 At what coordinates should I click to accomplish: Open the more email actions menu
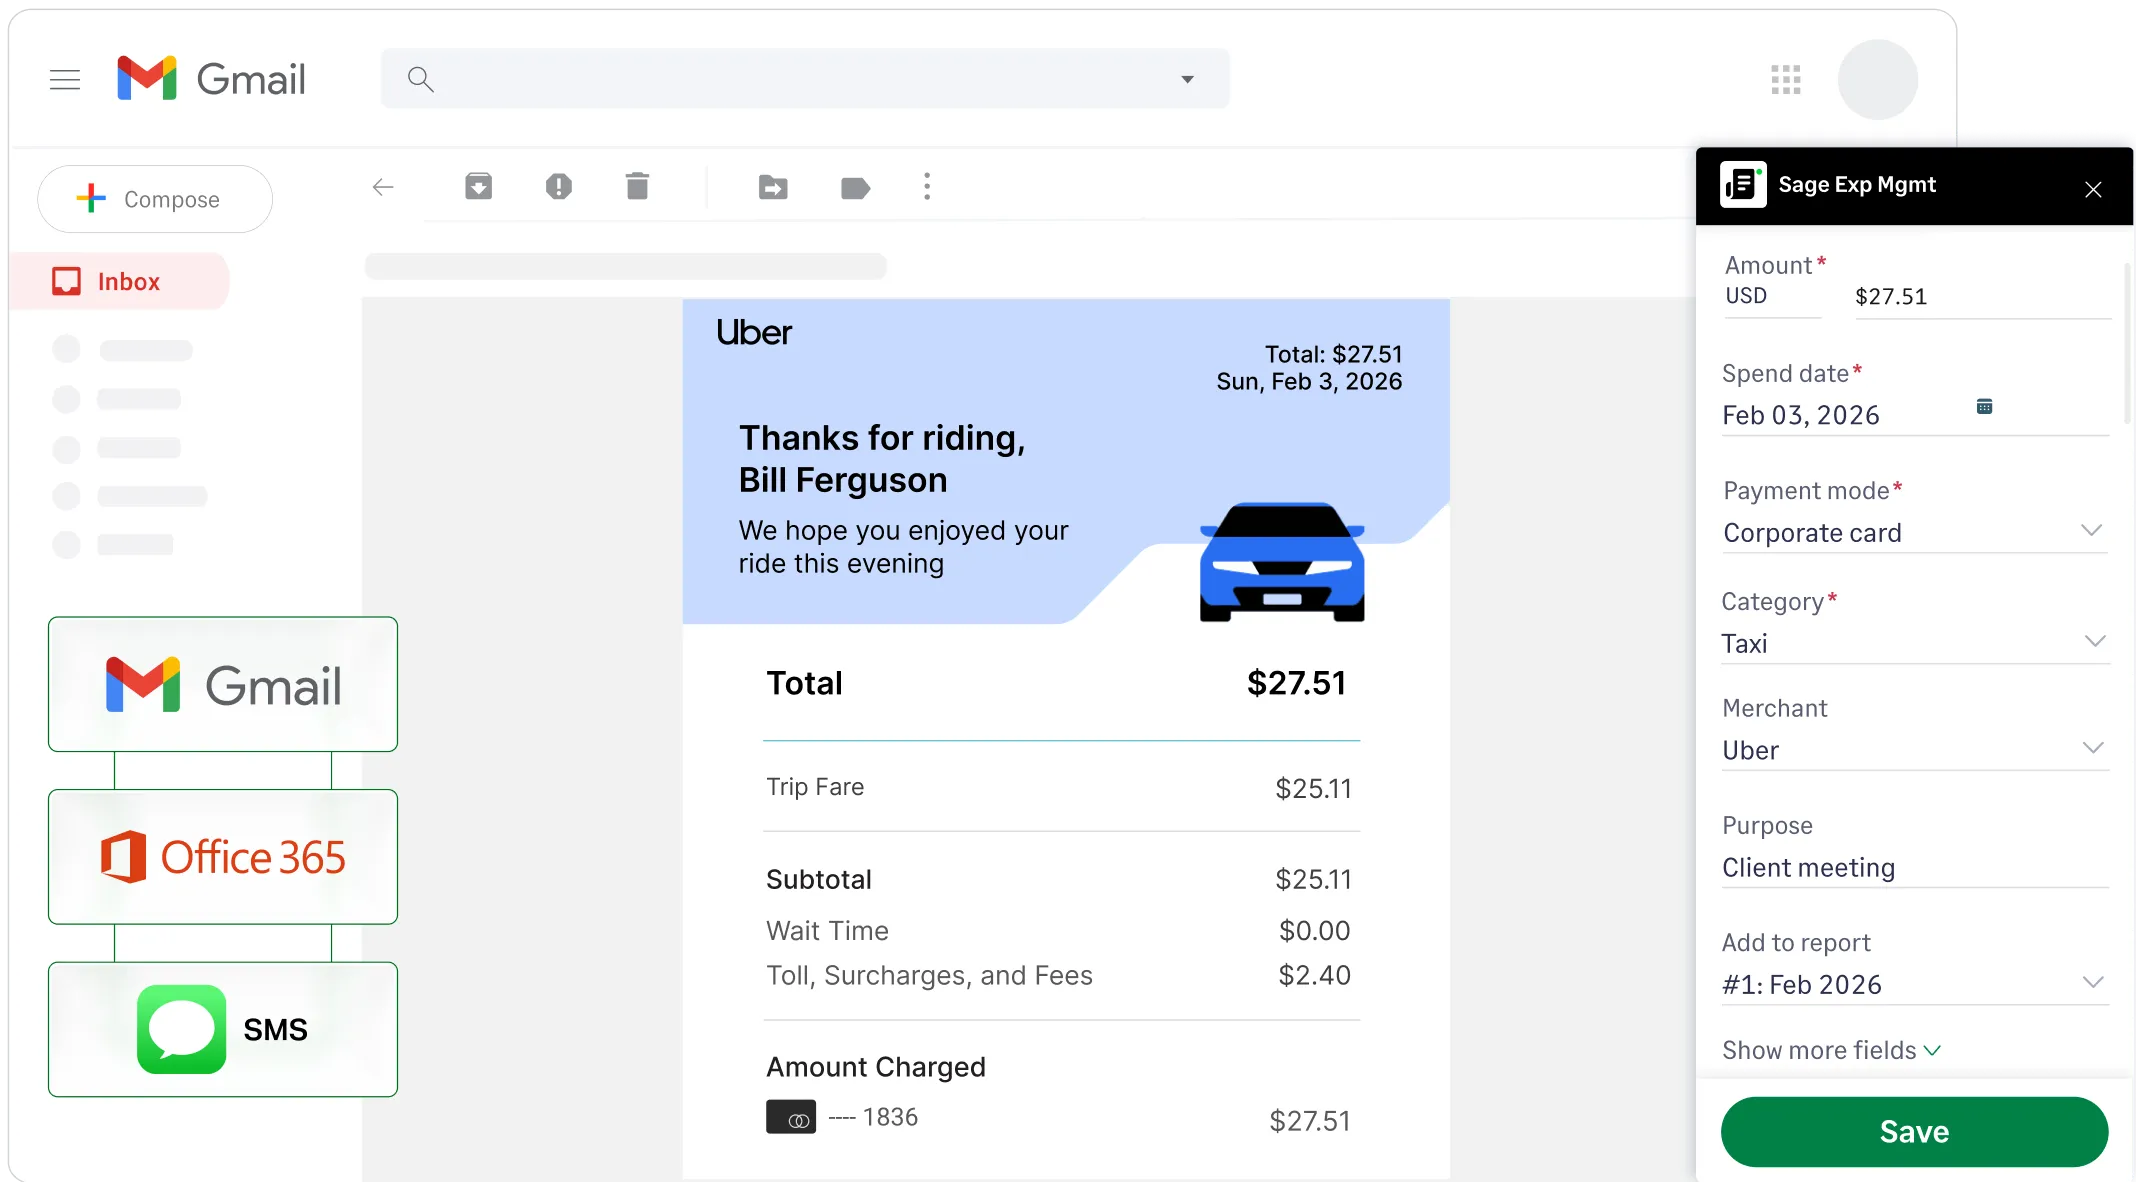coord(927,187)
